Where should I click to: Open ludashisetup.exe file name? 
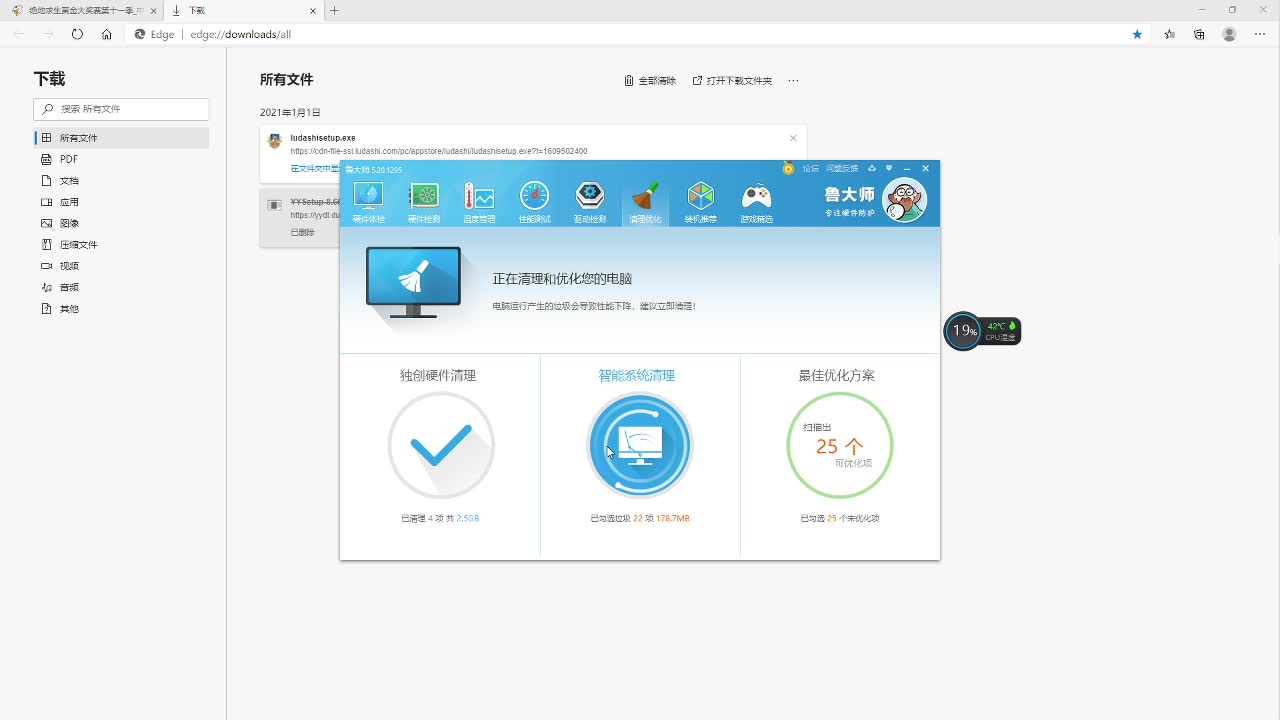coord(322,138)
